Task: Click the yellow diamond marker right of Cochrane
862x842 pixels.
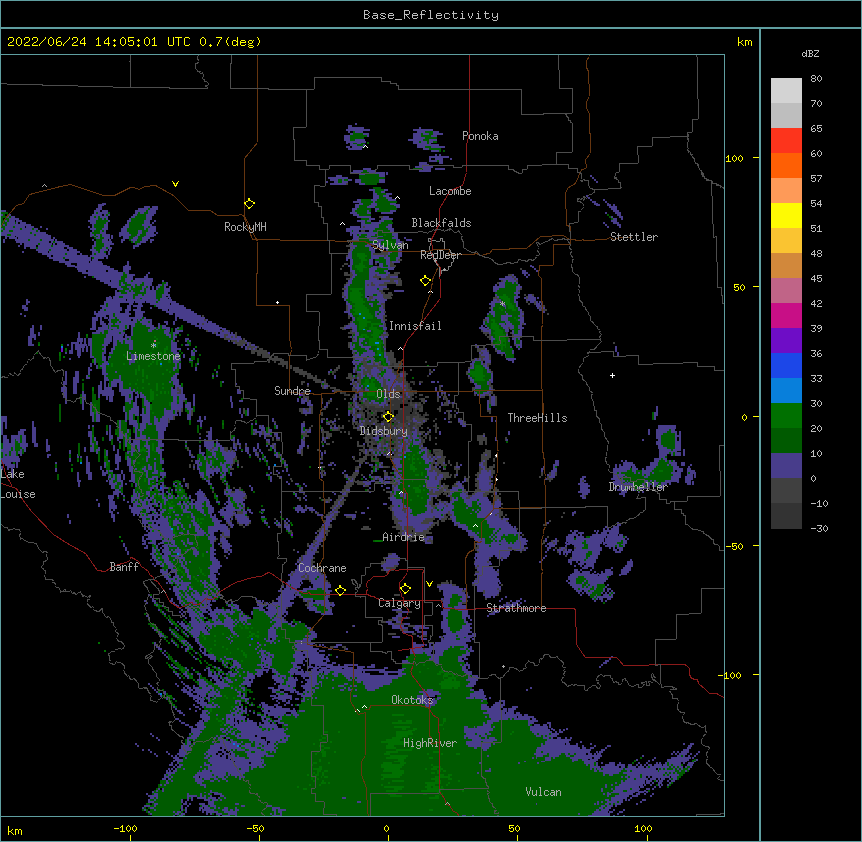Action: click(340, 590)
